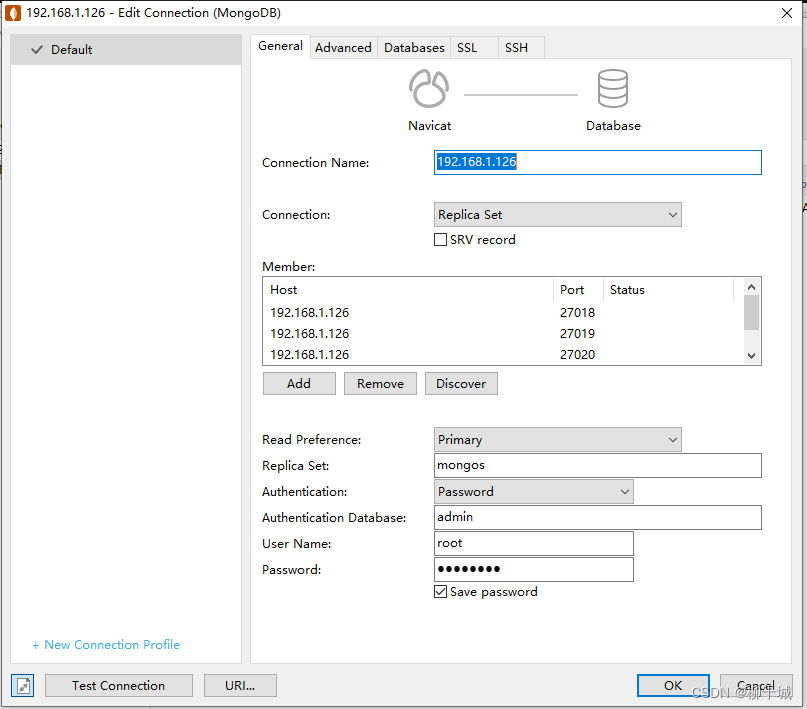Open the Databases tab
807x709 pixels.
[x=414, y=47]
